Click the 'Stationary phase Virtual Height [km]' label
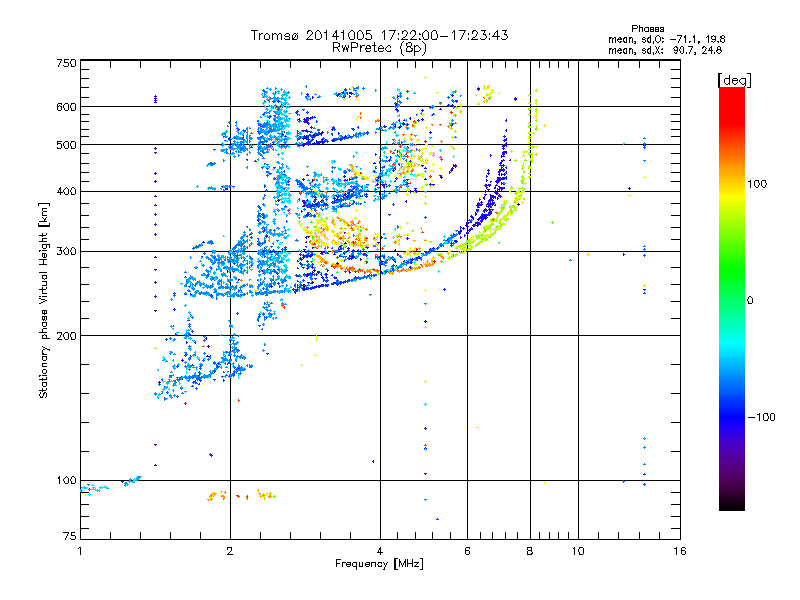The width and height of the screenshot is (800, 600). click(44, 300)
